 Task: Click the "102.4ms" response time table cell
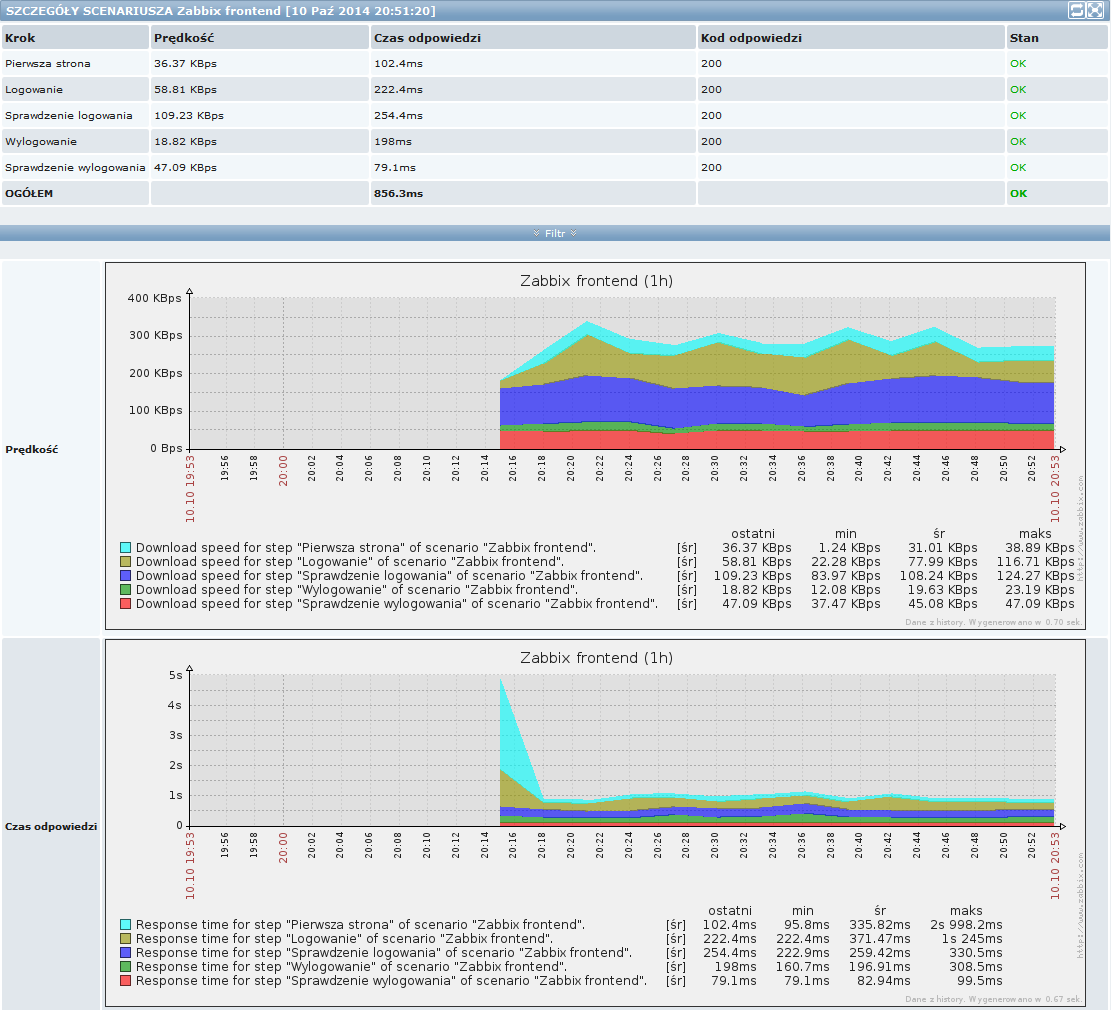[x=398, y=64]
